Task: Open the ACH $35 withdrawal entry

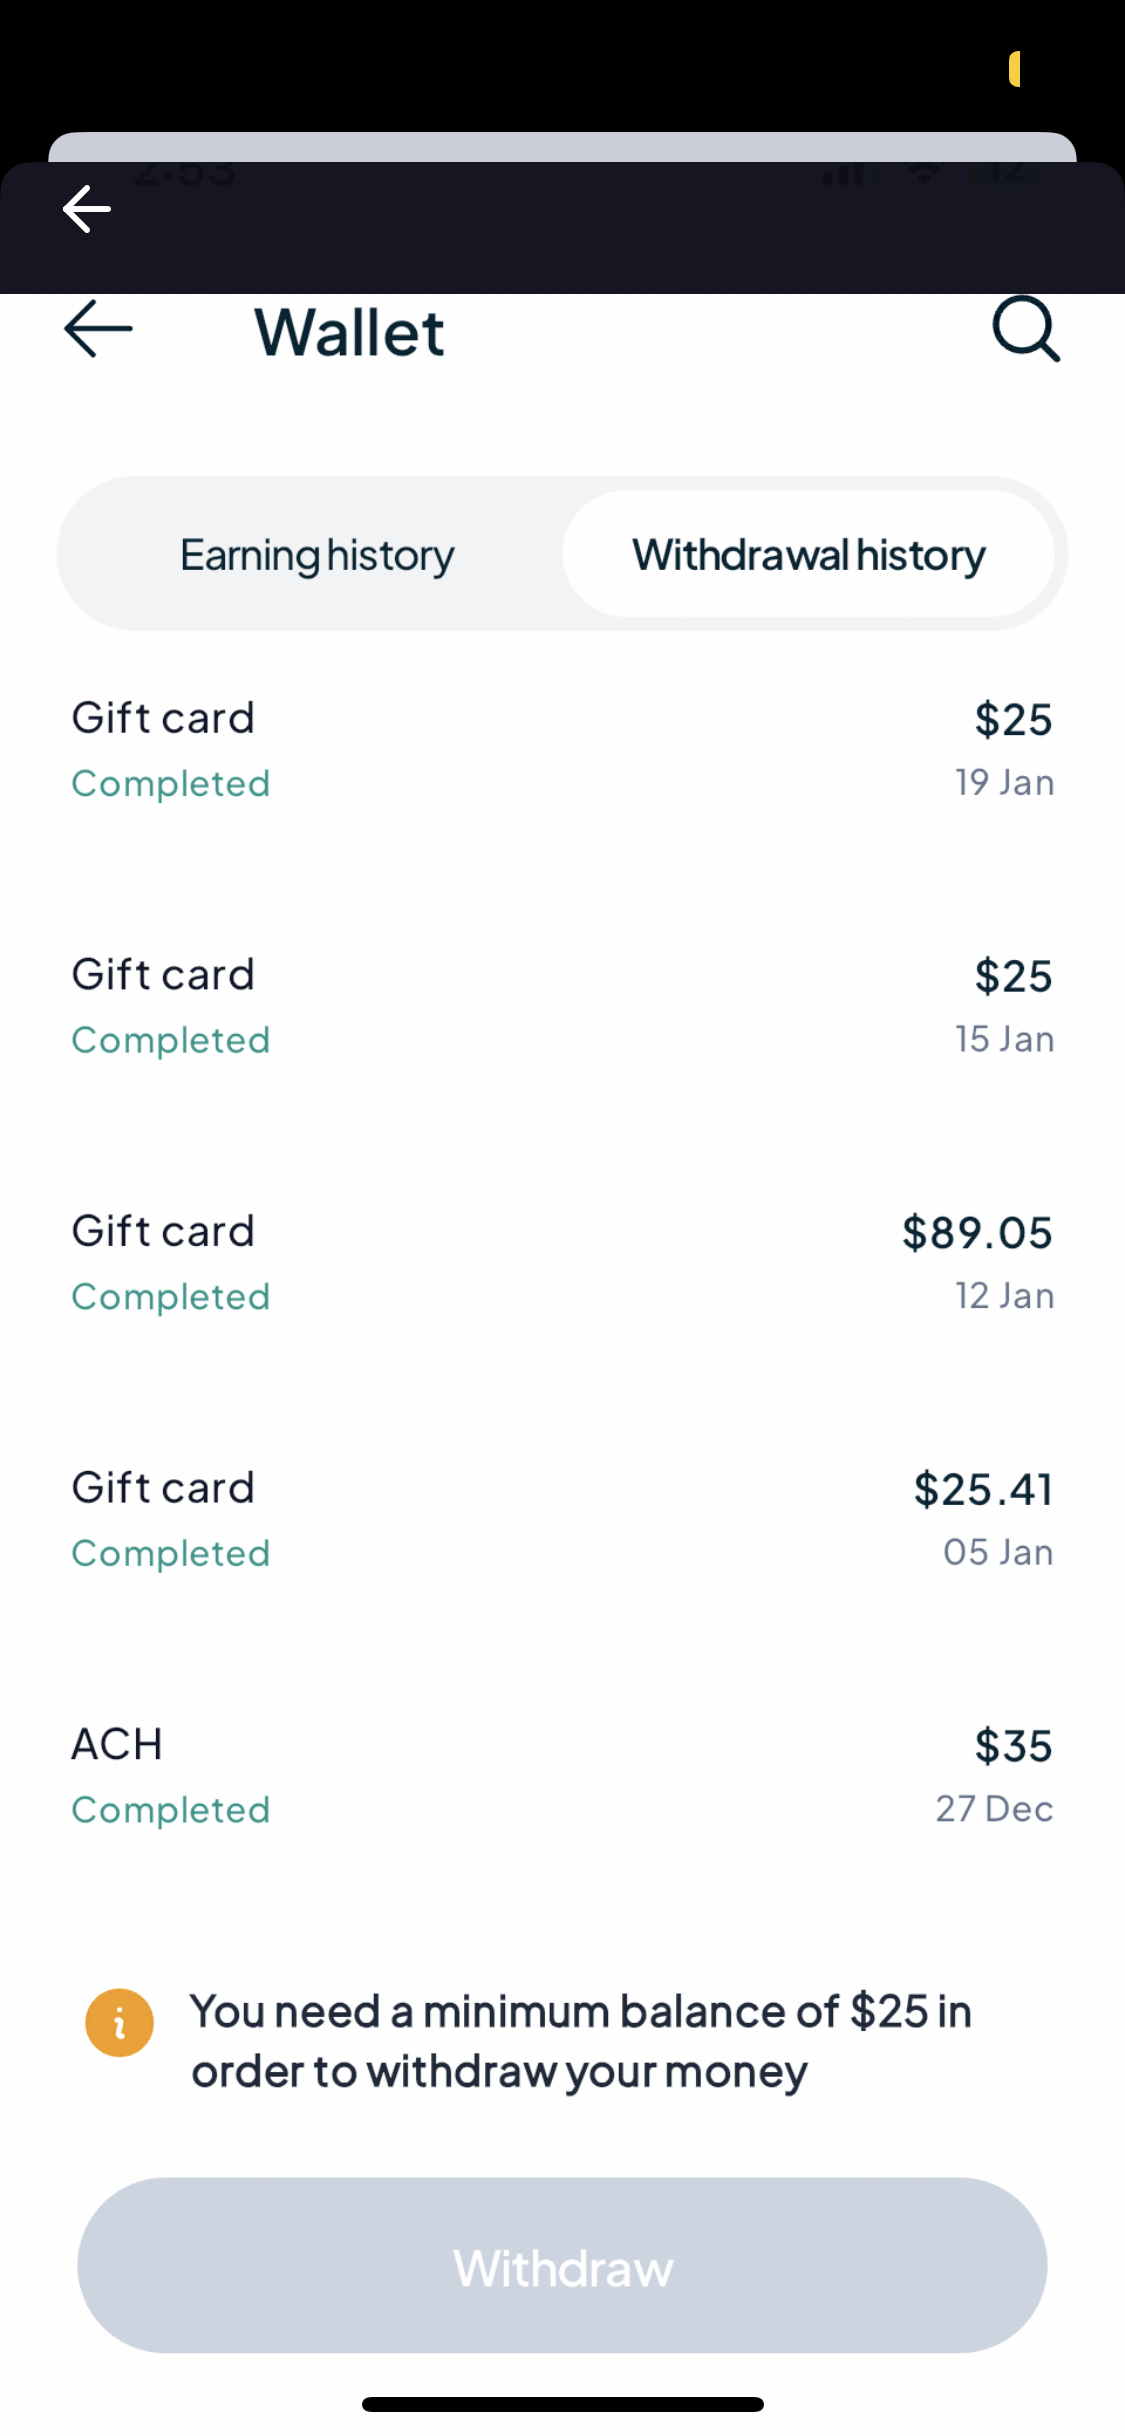Action: pos(562,1776)
